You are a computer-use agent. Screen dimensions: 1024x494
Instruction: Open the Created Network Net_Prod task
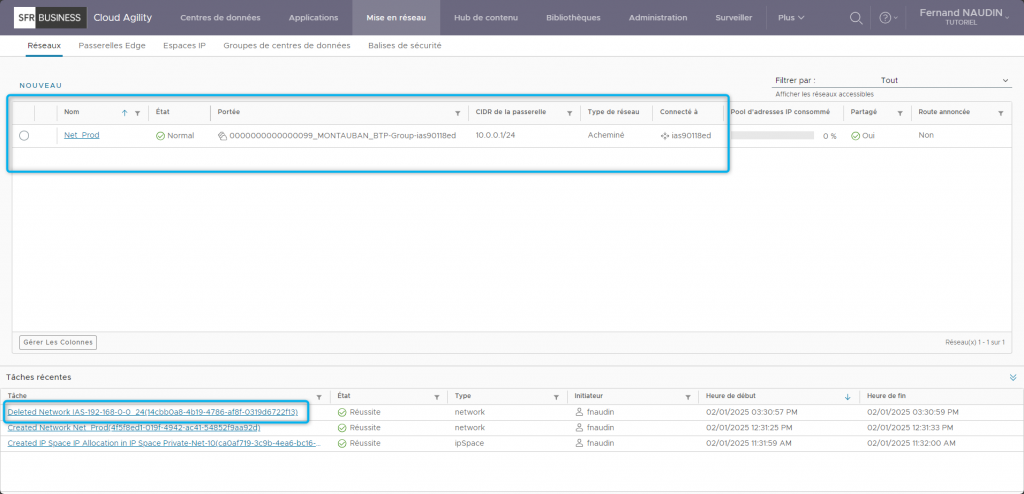pyautogui.click(x=134, y=427)
